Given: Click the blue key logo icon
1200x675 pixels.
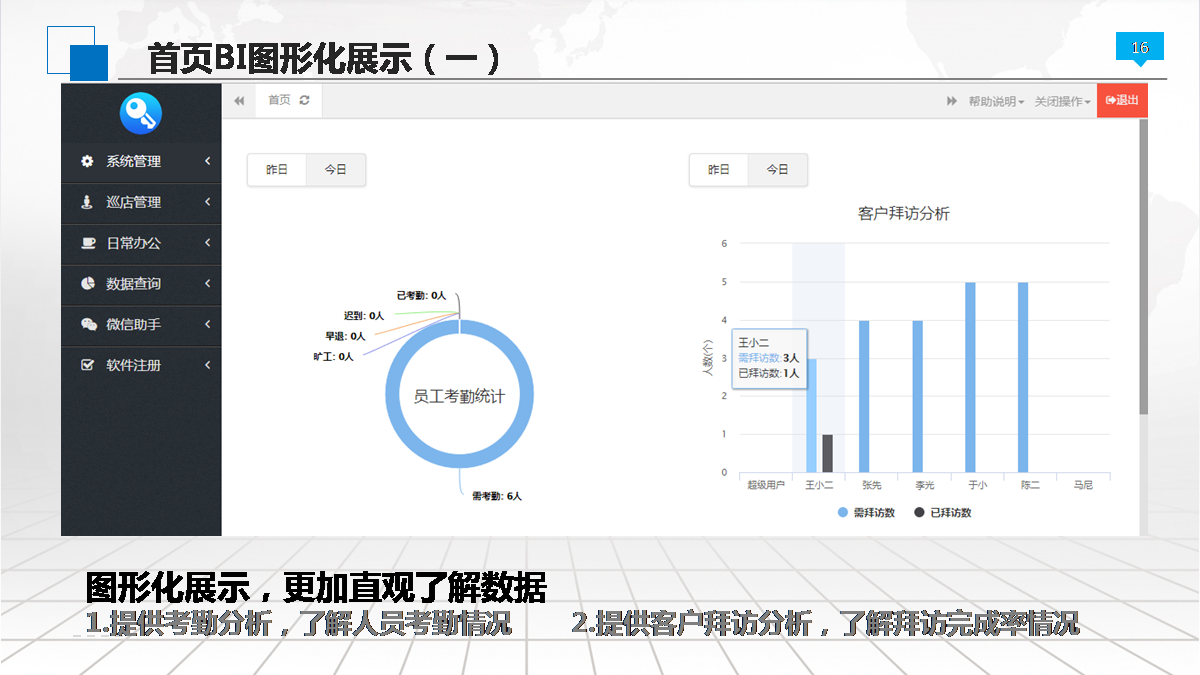Looking at the screenshot, I should 140,113.
